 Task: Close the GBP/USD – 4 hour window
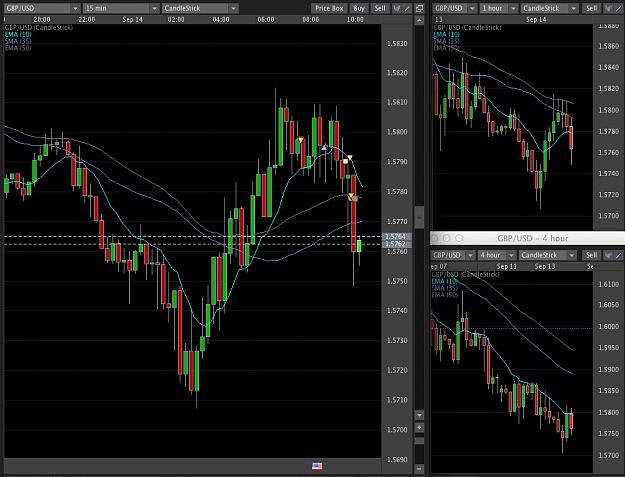[435, 238]
